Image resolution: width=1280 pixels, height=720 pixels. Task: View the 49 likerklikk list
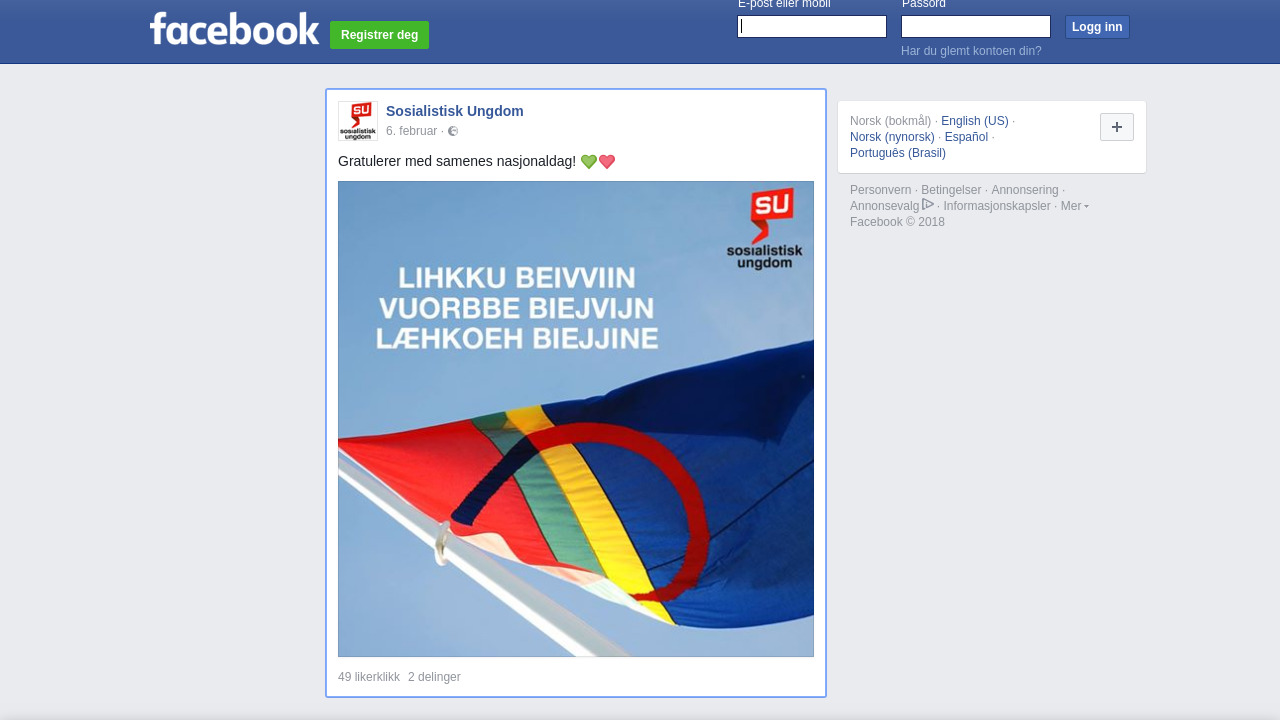pyautogui.click(x=369, y=677)
